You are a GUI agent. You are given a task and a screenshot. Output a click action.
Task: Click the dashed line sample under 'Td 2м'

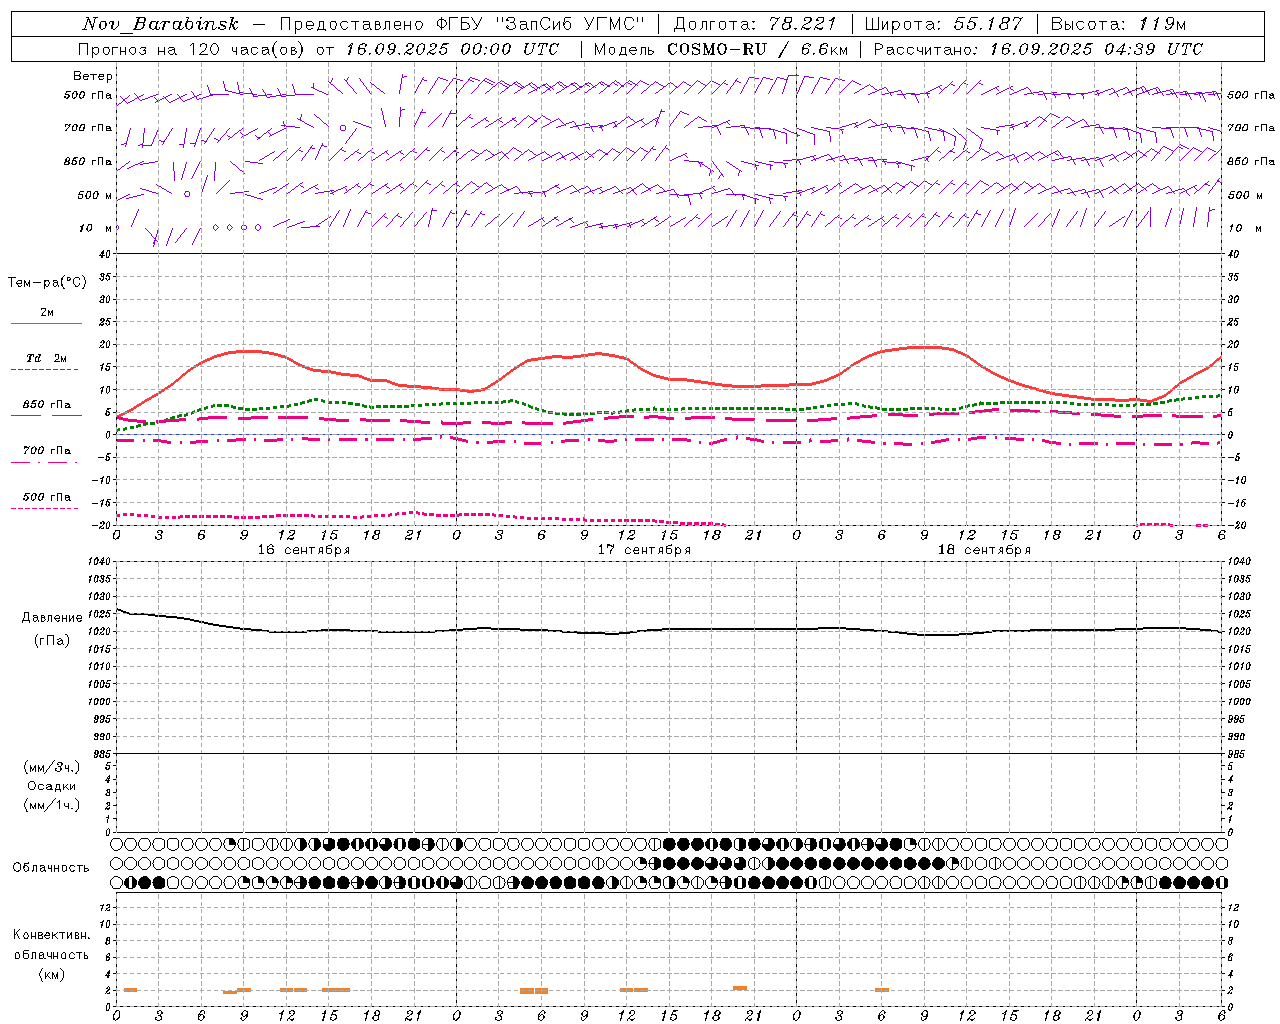pos(46,370)
